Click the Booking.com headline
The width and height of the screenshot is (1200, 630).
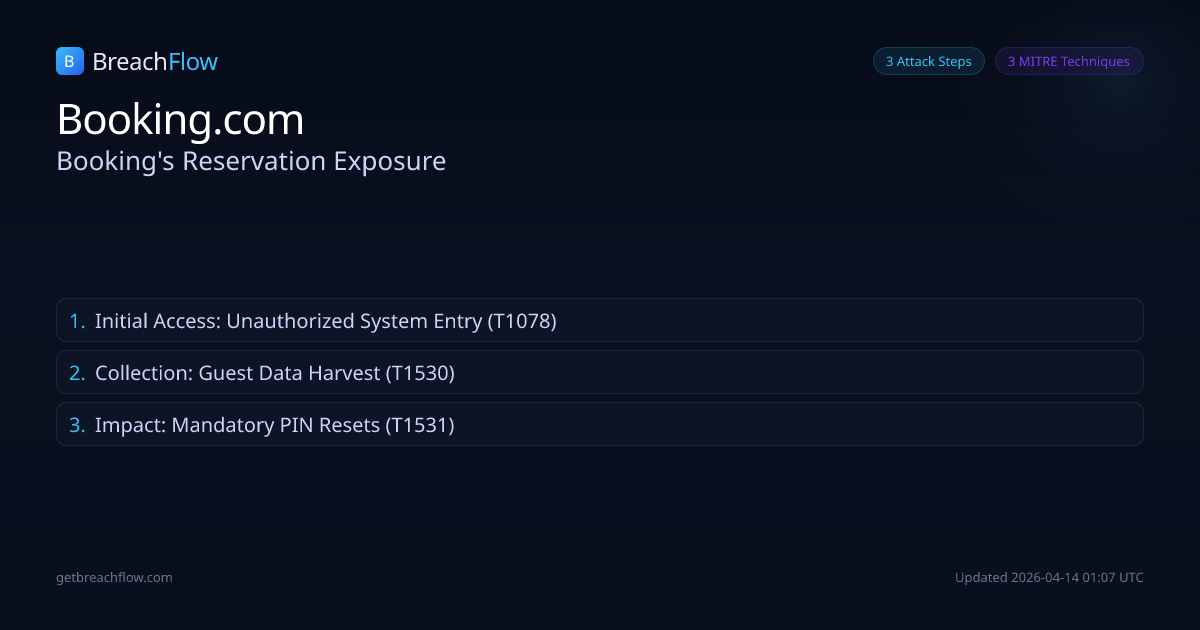180,120
